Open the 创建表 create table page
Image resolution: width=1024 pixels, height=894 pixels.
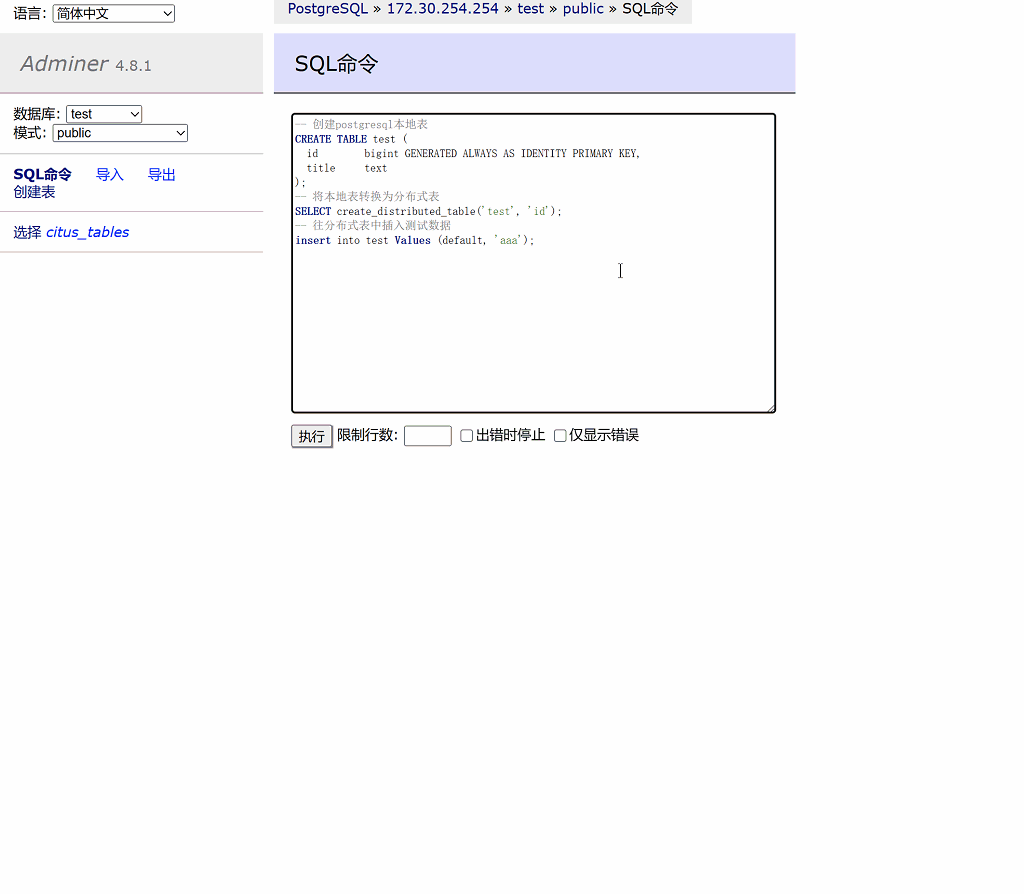35,192
